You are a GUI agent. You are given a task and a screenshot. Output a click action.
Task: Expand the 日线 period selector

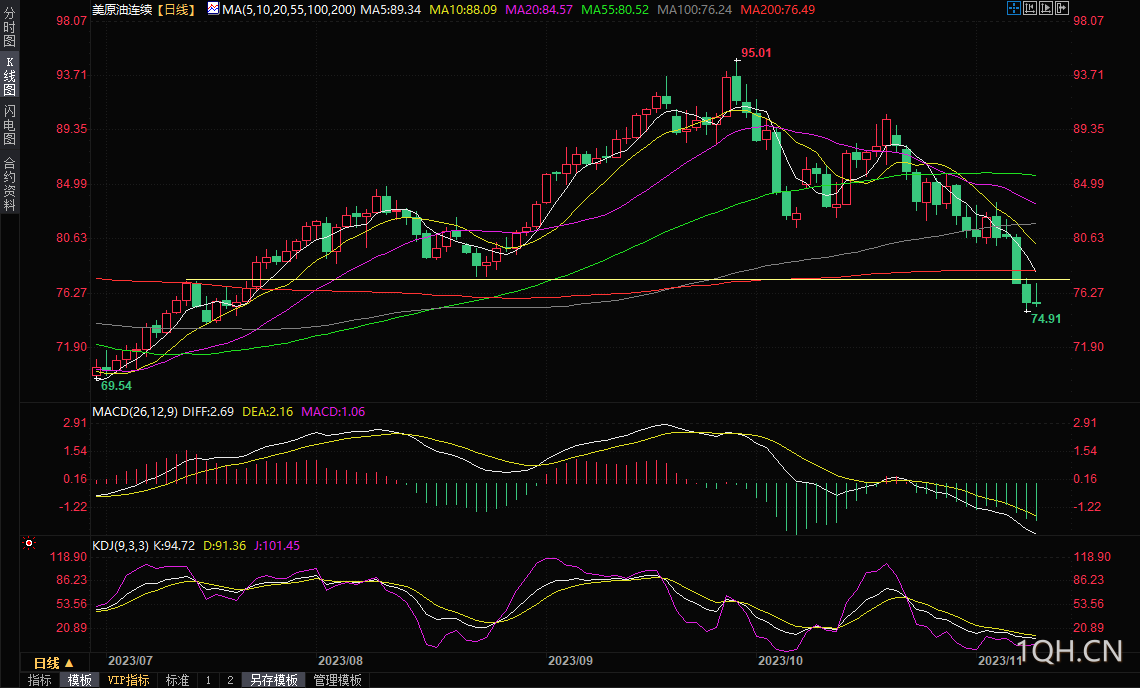click(x=53, y=663)
